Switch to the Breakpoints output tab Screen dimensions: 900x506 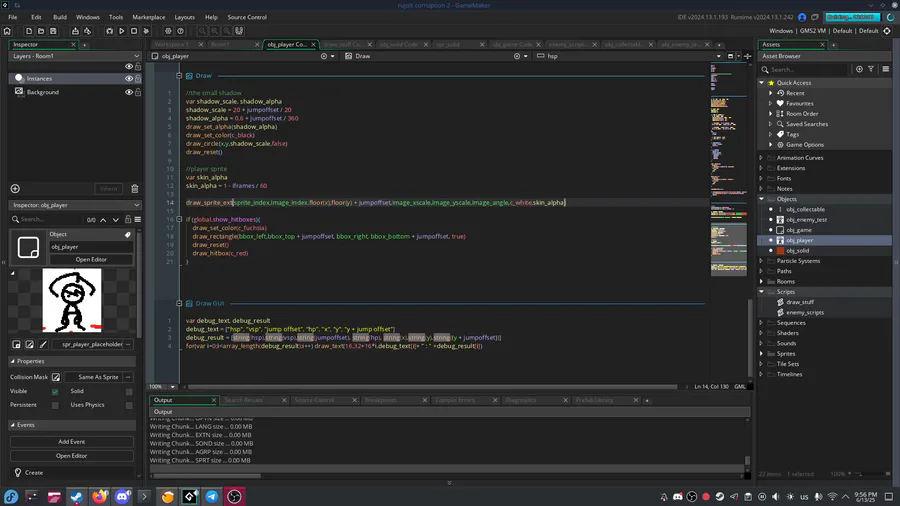point(381,400)
